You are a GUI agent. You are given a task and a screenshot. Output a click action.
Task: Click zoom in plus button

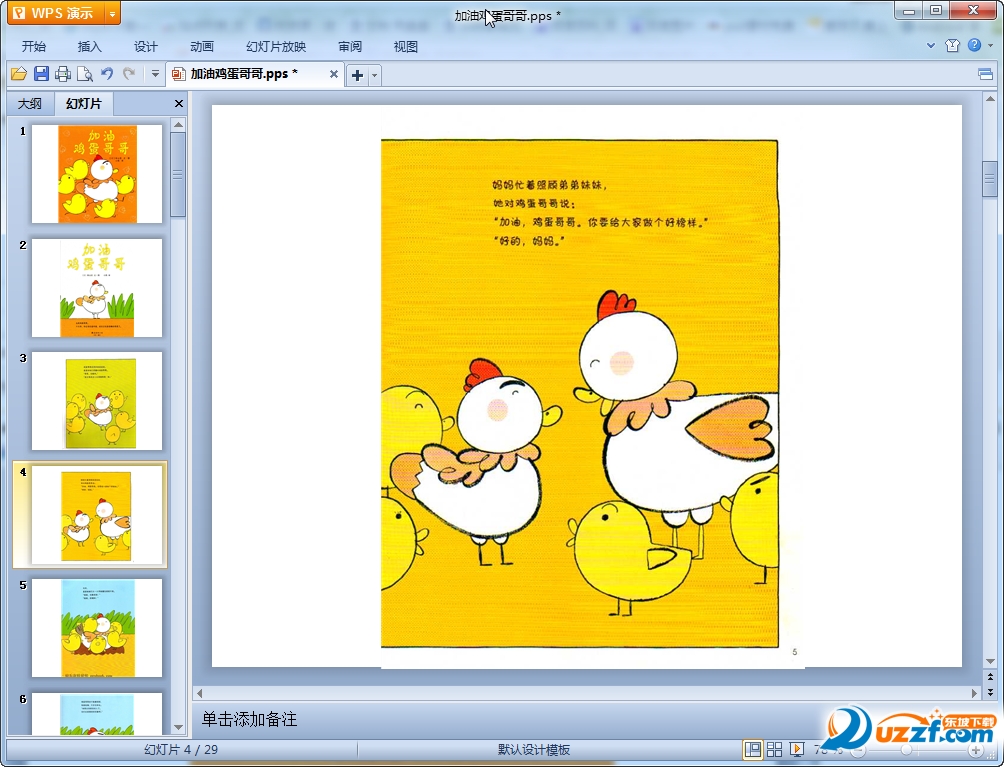975,750
